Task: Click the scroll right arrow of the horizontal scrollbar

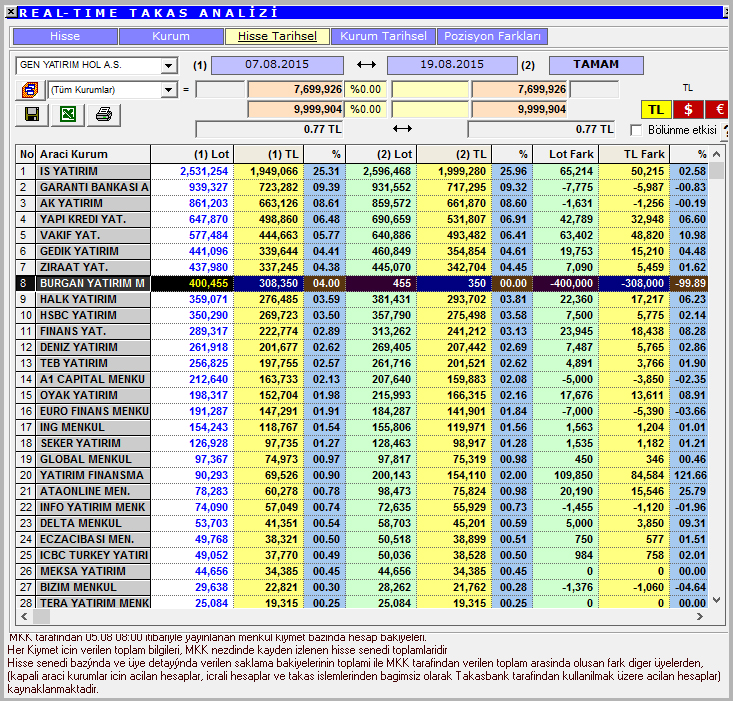Action: (x=700, y=617)
